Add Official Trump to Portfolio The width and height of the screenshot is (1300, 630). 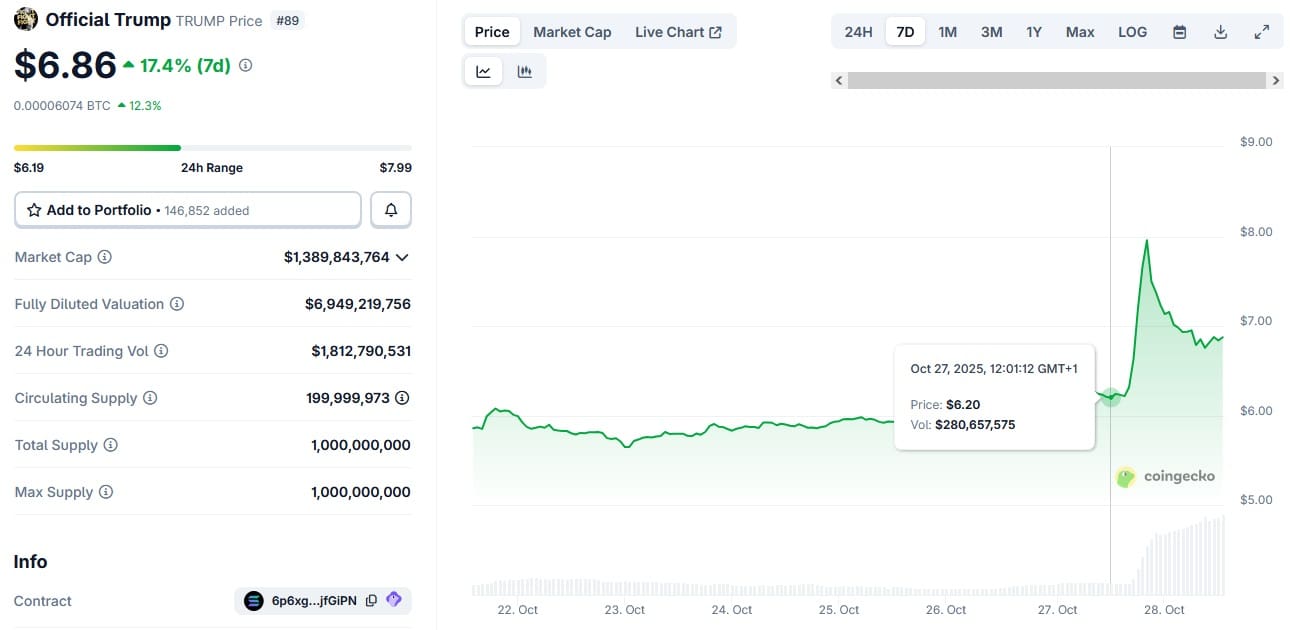(188, 210)
